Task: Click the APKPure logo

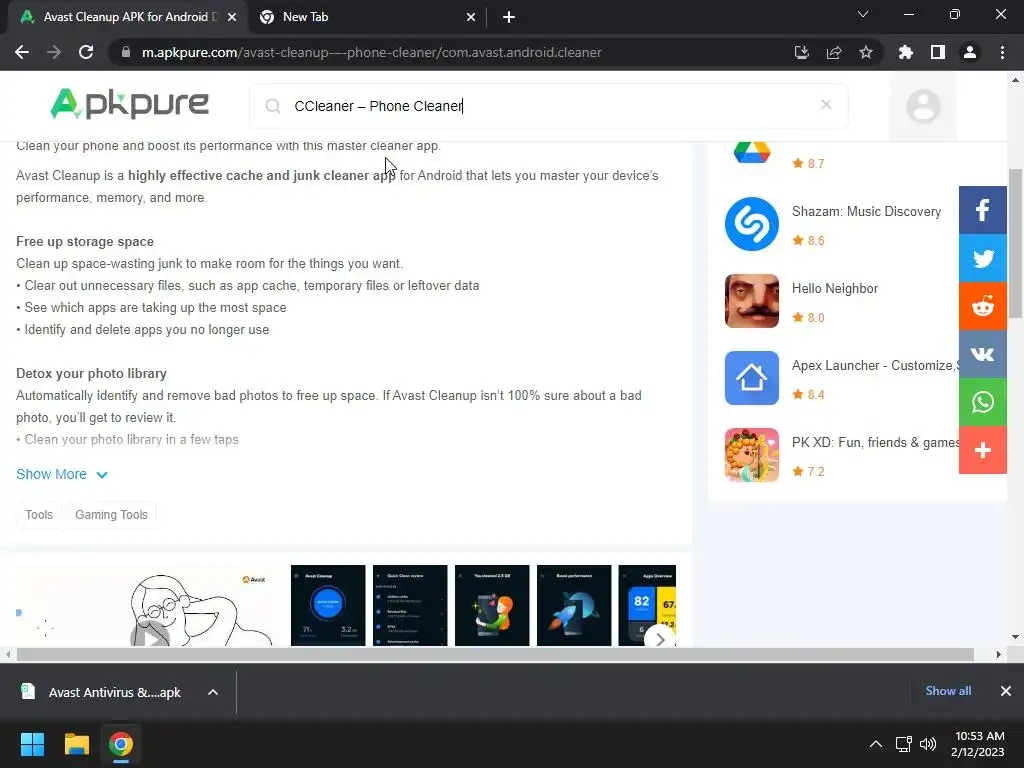Action: (x=129, y=104)
